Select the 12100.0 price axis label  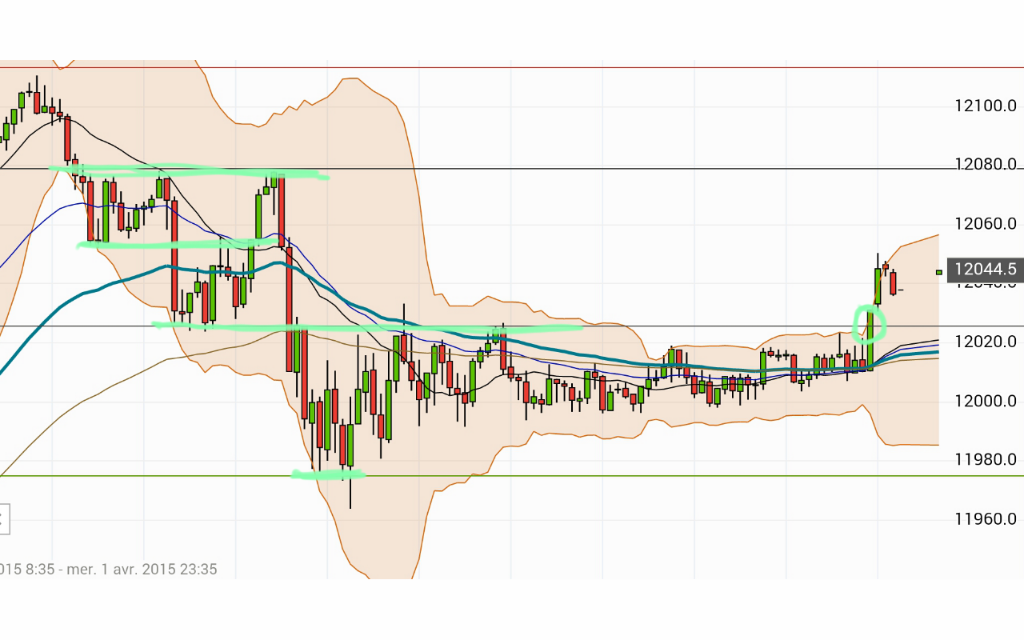click(985, 106)
